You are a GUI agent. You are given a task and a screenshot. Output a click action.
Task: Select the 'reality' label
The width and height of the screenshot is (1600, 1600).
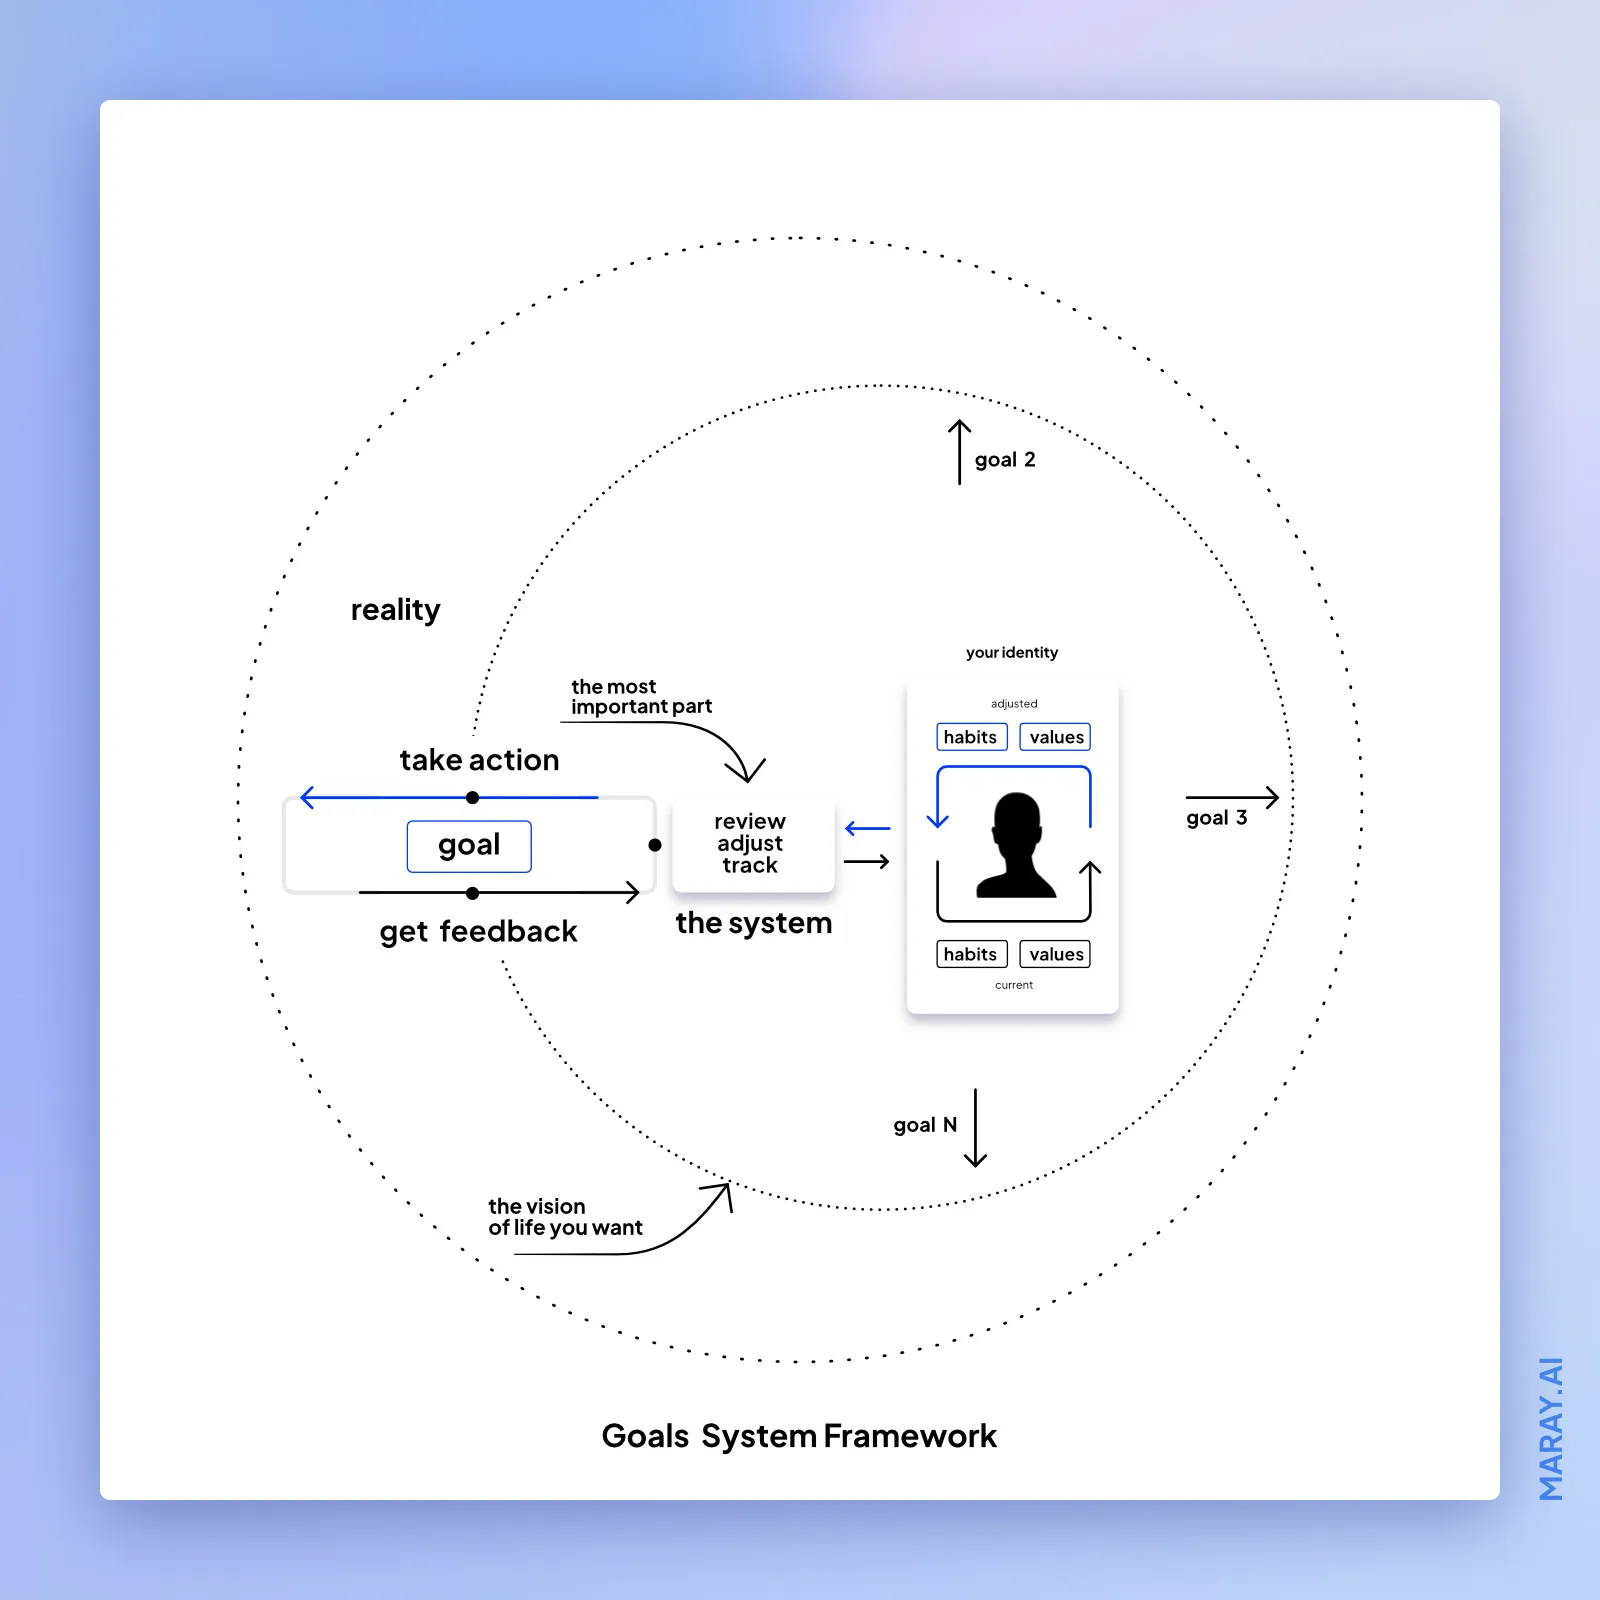395,609
